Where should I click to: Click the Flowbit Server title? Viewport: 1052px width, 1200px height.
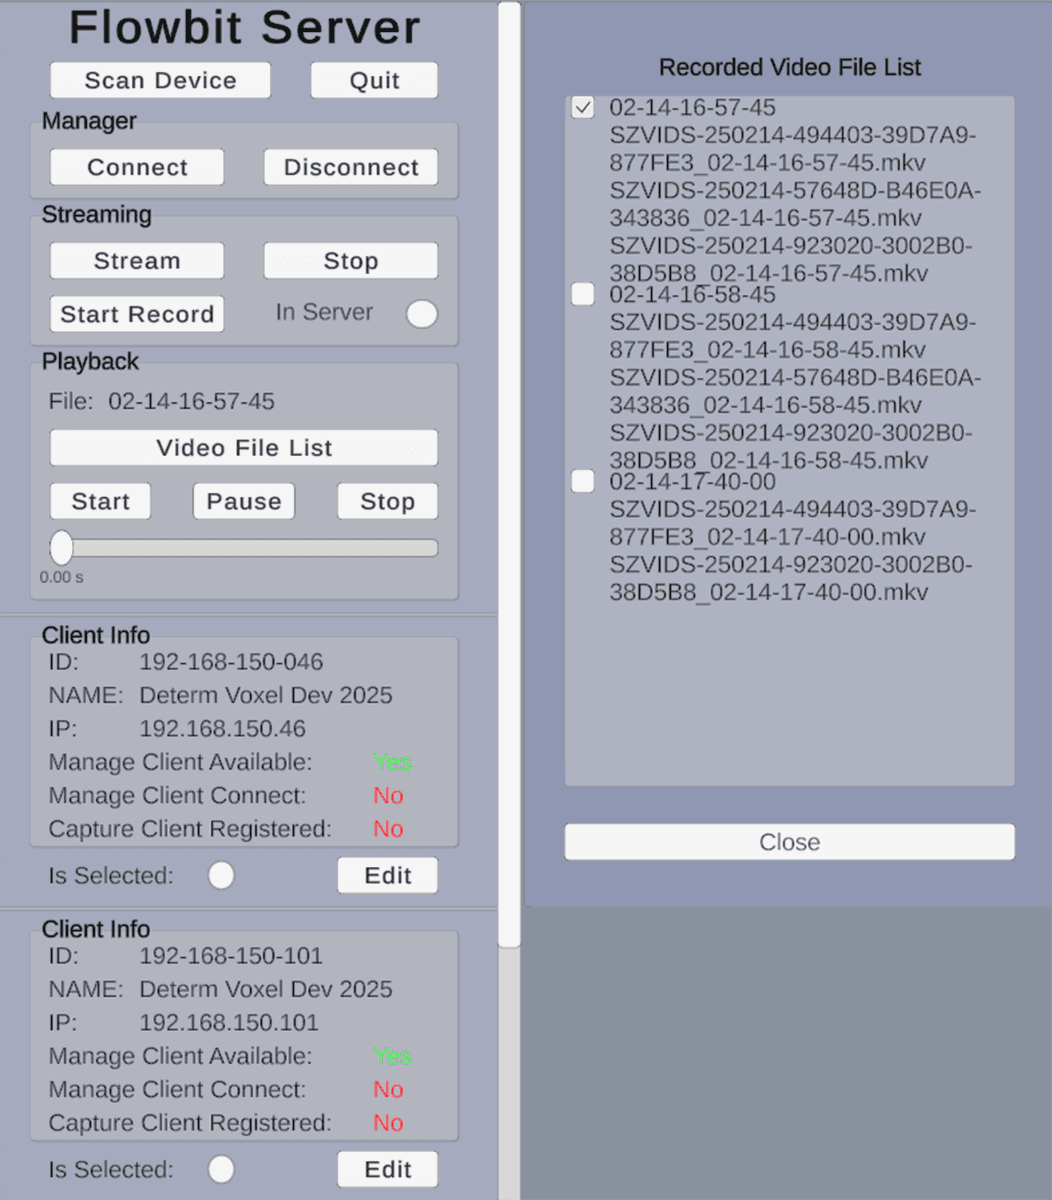[244, 27]
